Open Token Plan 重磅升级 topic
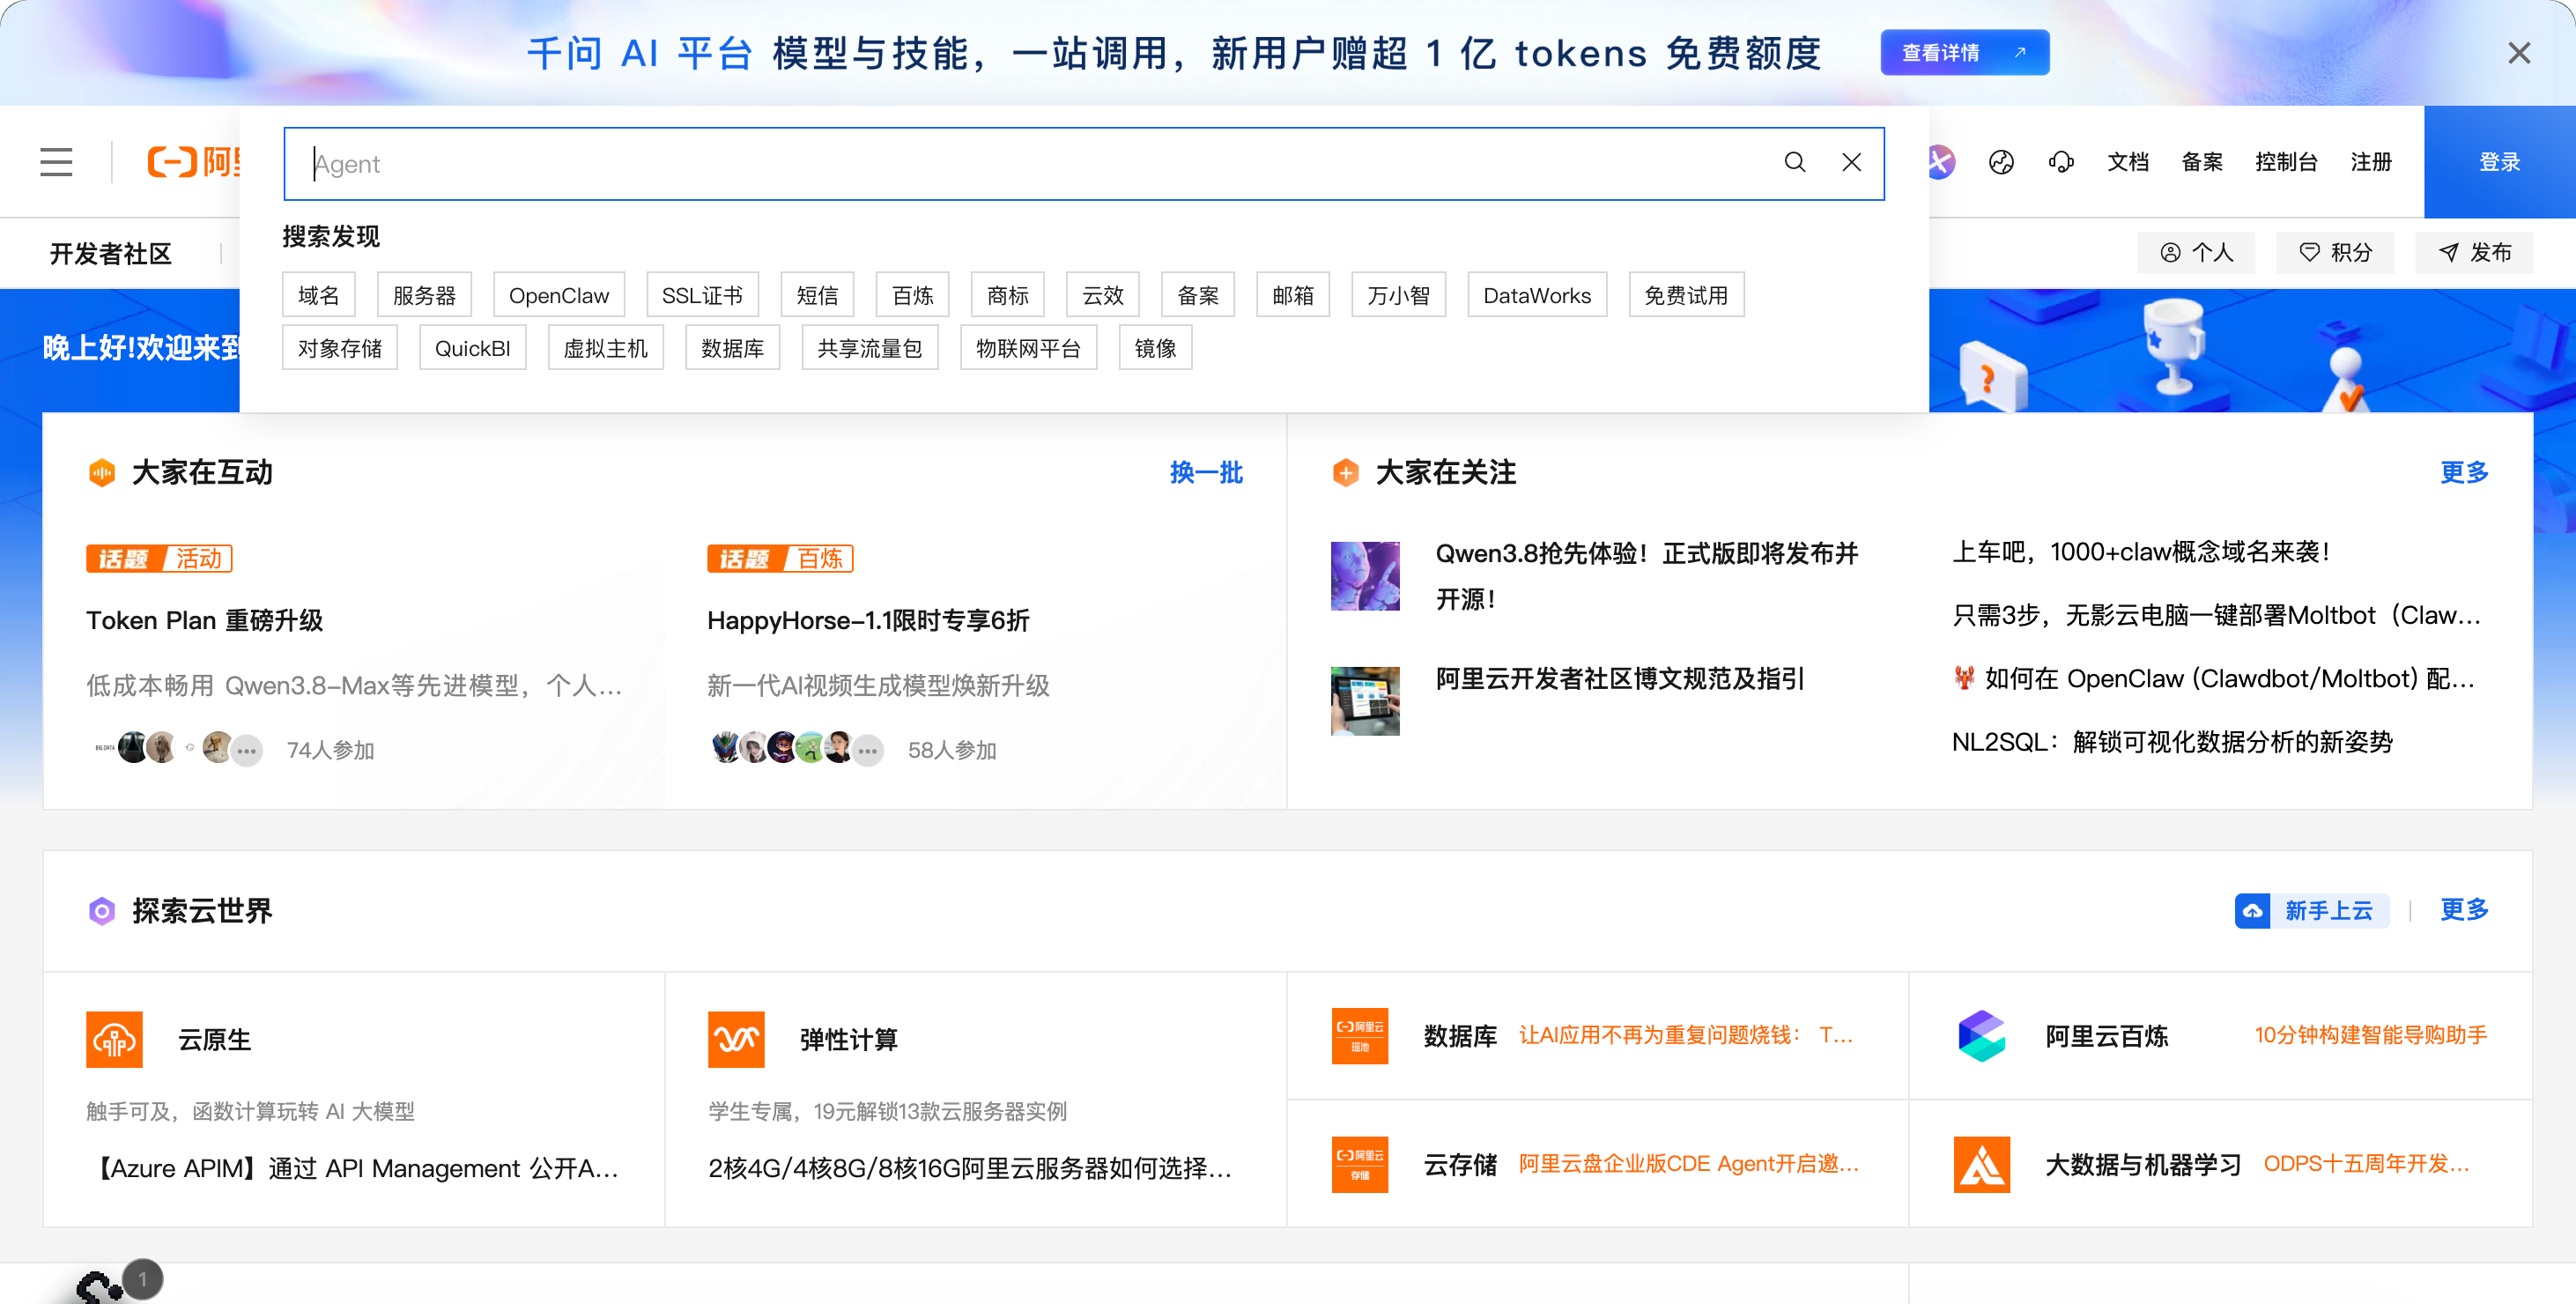Viewport: 2576px width, 1304px height. click(205, 620)
